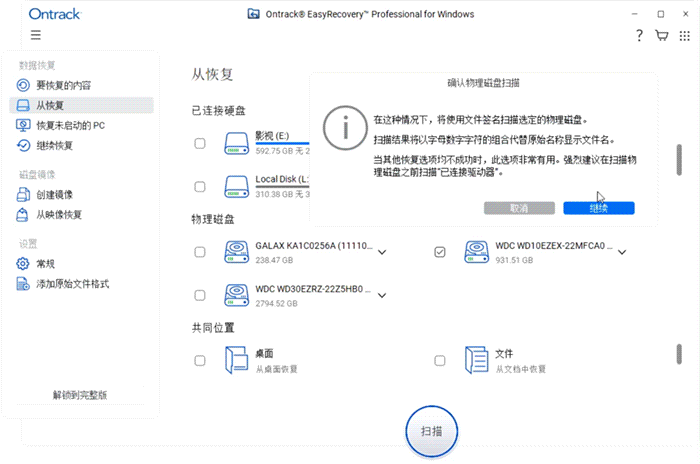Screen dimensions: 700x464
Task: Click the 共同位置 section heading
Action: pos(213,328)
